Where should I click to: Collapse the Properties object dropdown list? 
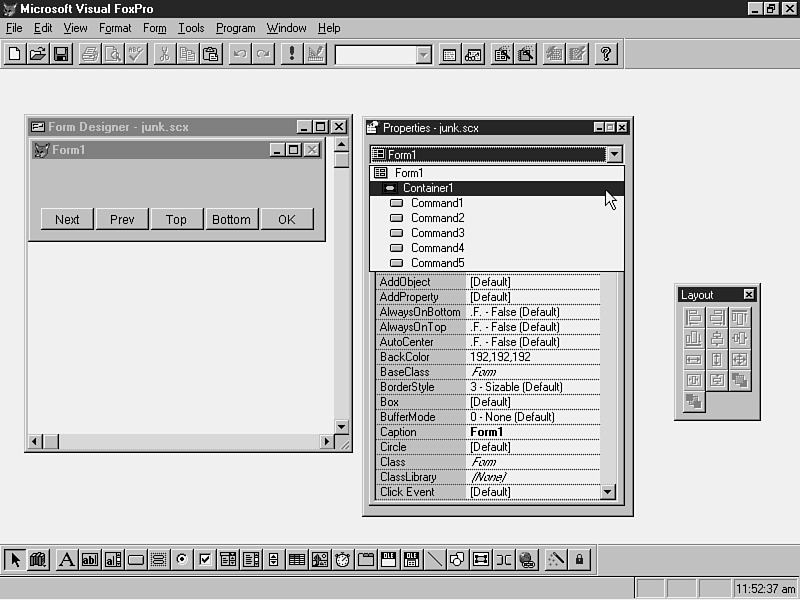614,154
